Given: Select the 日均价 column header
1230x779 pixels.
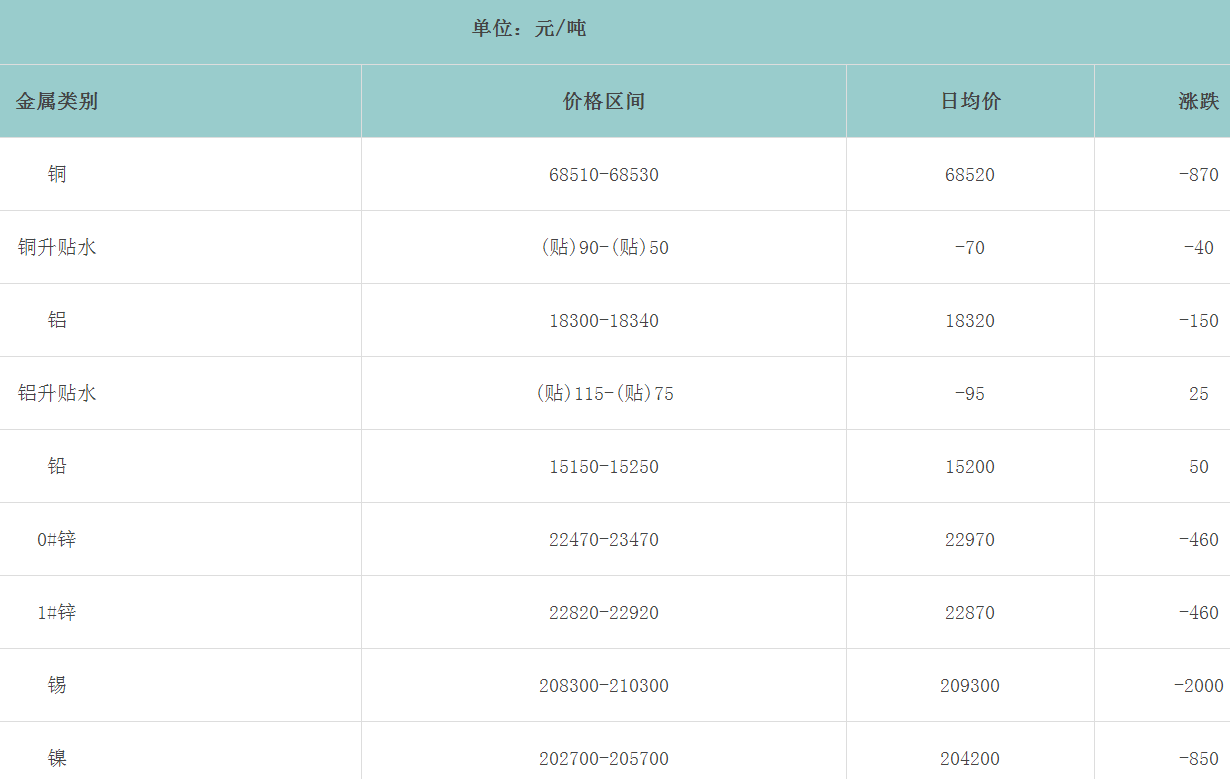Looking at the screenshot, I should click(970, 101).
